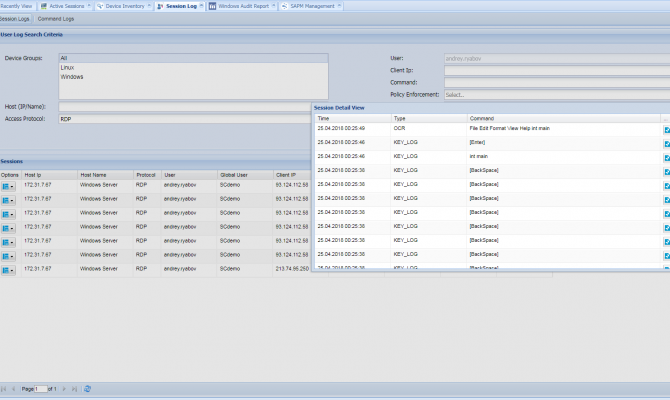Select Windows in Device Groups list
The height and width of the screenshot is (400, 670).
[193, 77]
